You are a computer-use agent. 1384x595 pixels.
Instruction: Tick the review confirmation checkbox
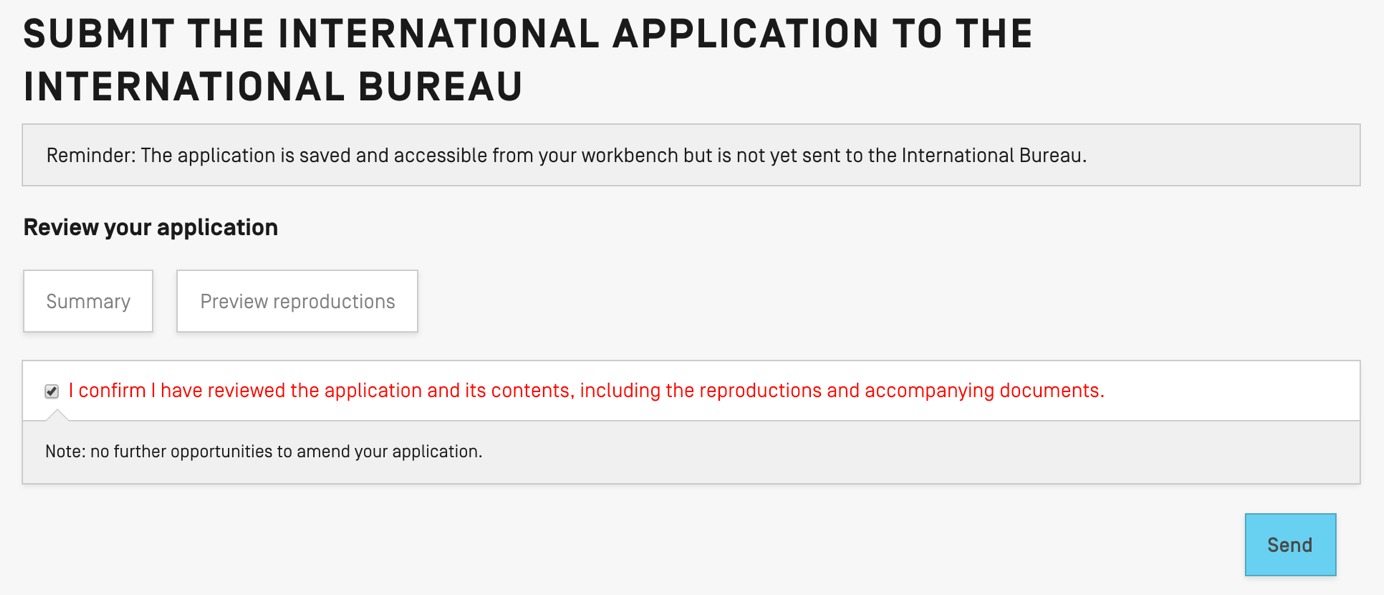52,391
